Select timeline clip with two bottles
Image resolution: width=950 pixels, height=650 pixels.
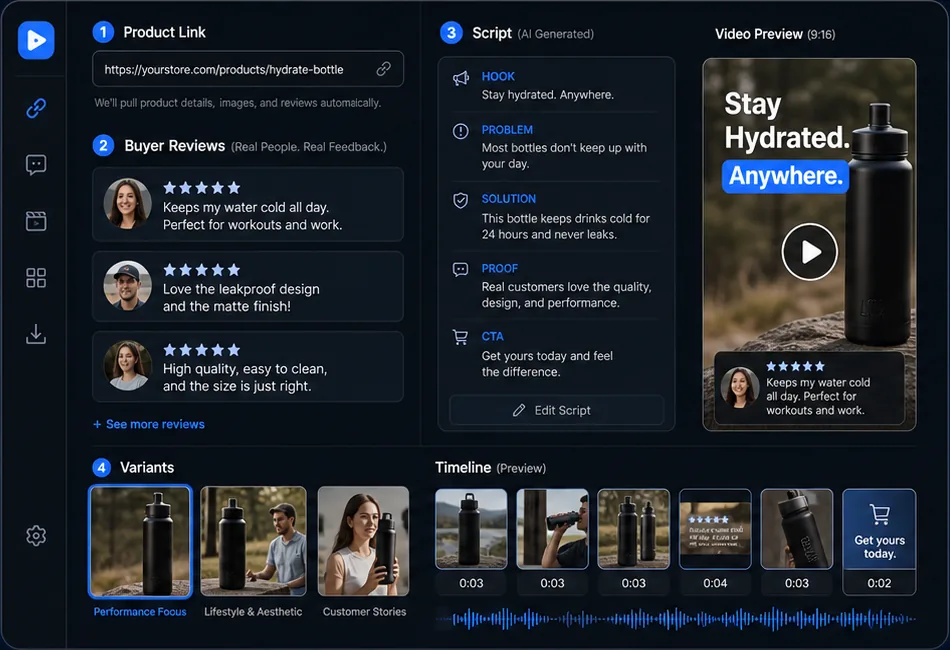tap(634, 529)
